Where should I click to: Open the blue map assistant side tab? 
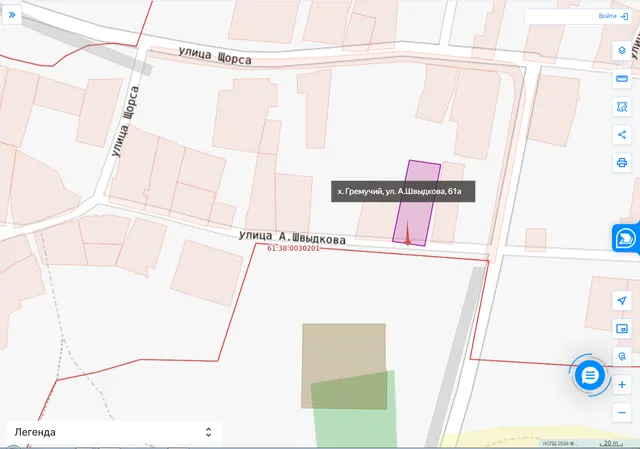click(x=625, y=238)
